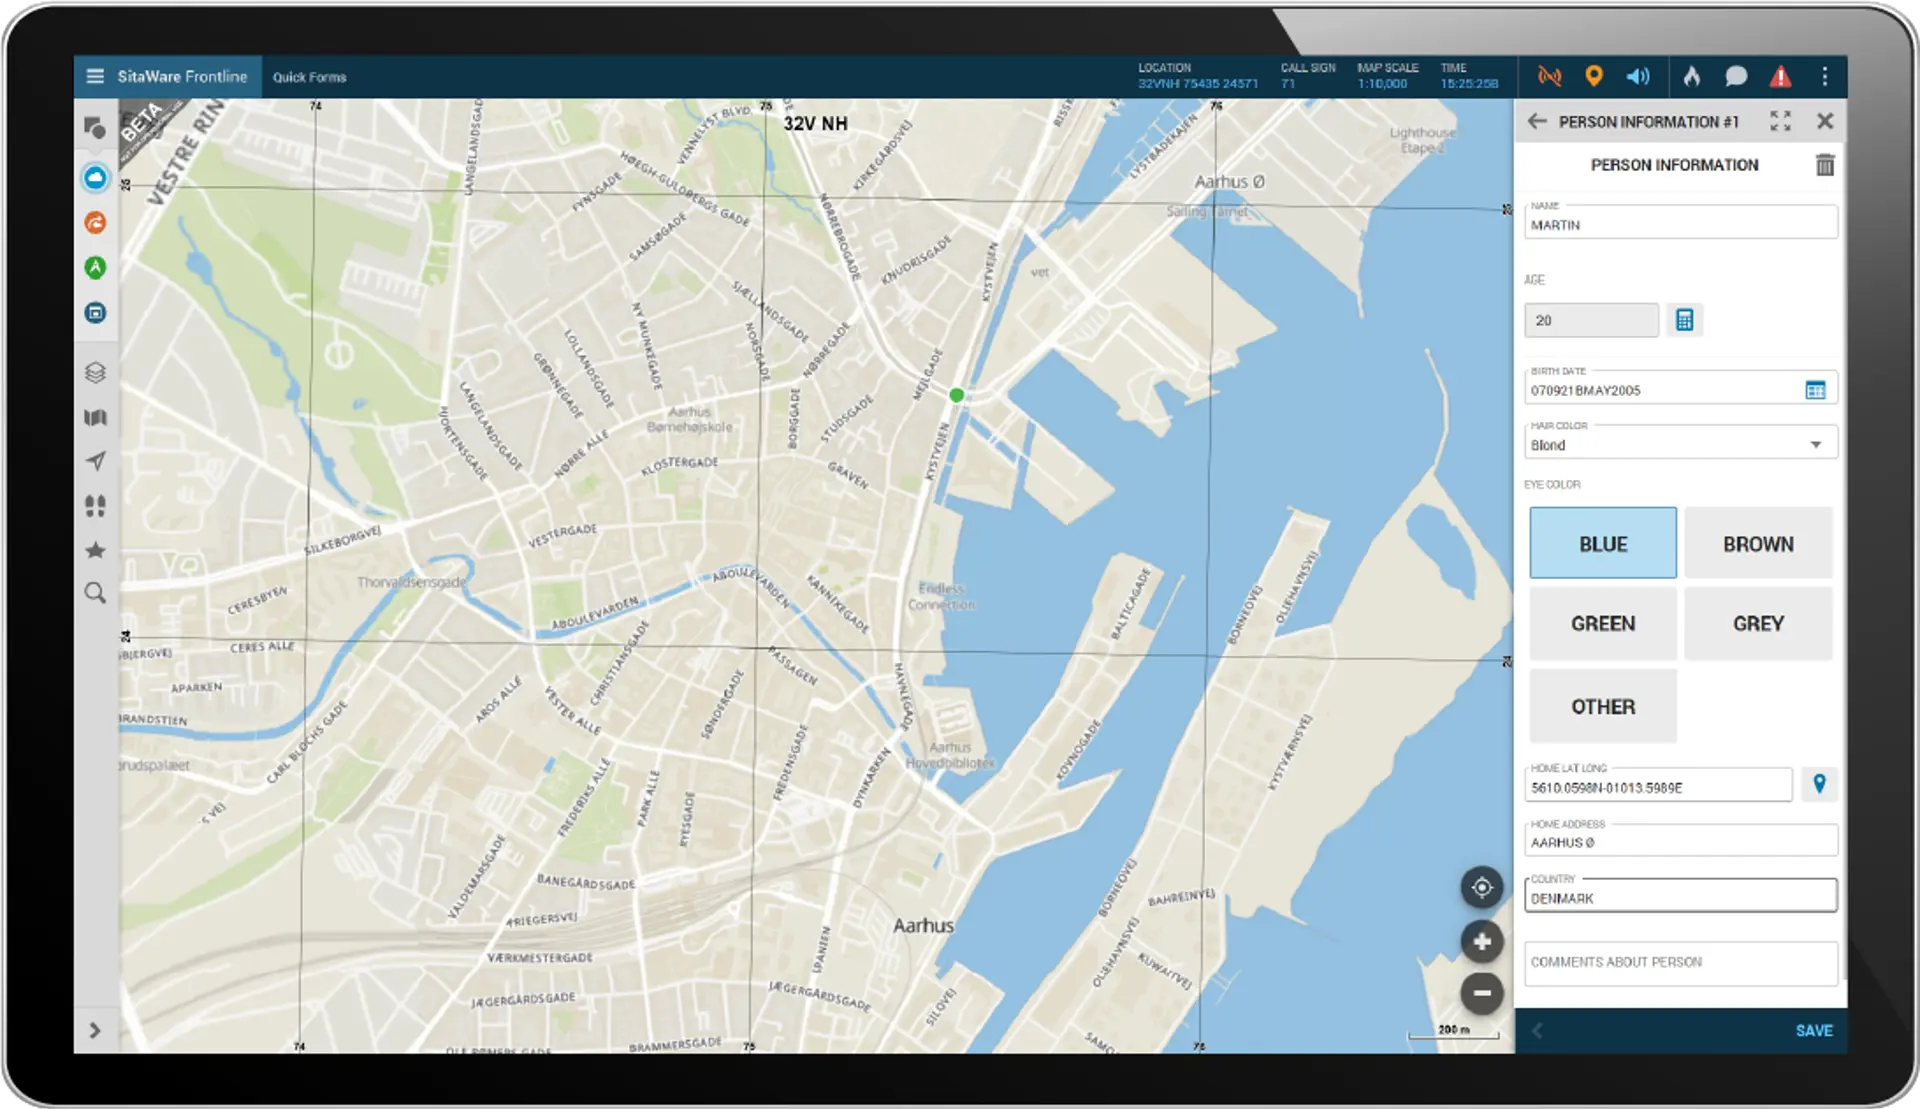Click the orange location pin icon
Screen dimensions: 1920x1109
click(1594, 76)
